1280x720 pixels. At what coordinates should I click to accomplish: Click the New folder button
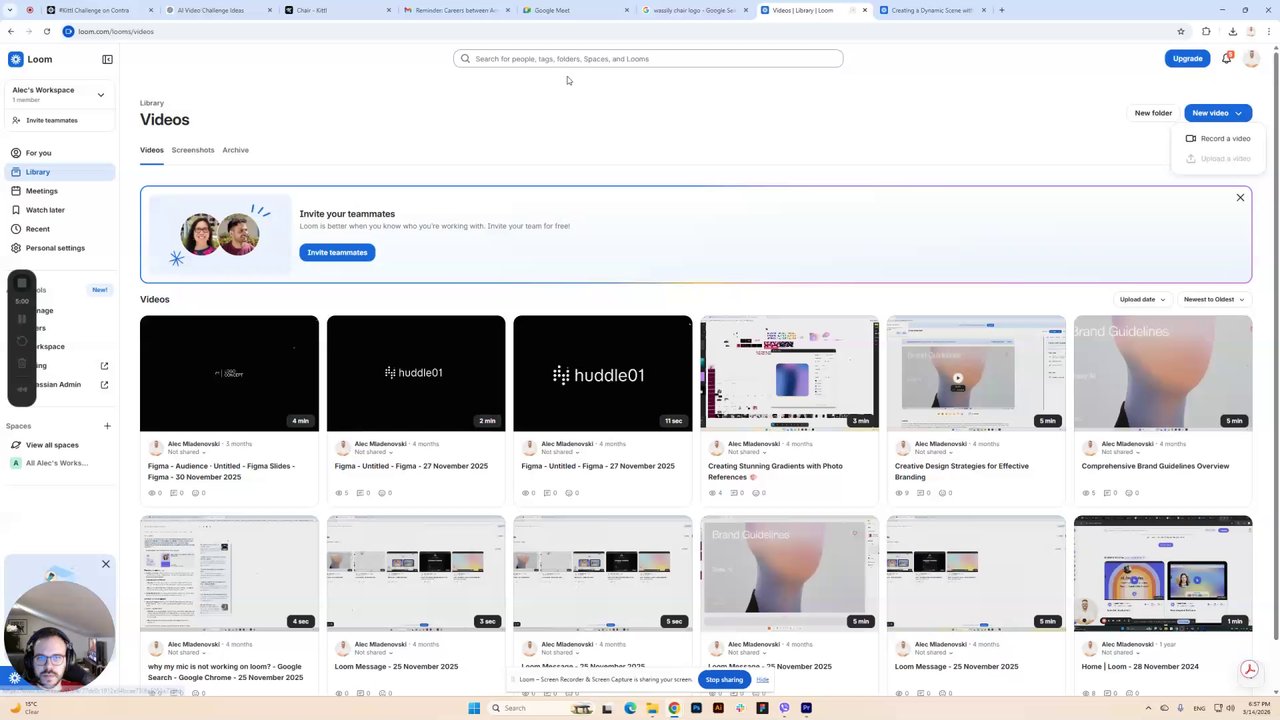pos(1153,113)
